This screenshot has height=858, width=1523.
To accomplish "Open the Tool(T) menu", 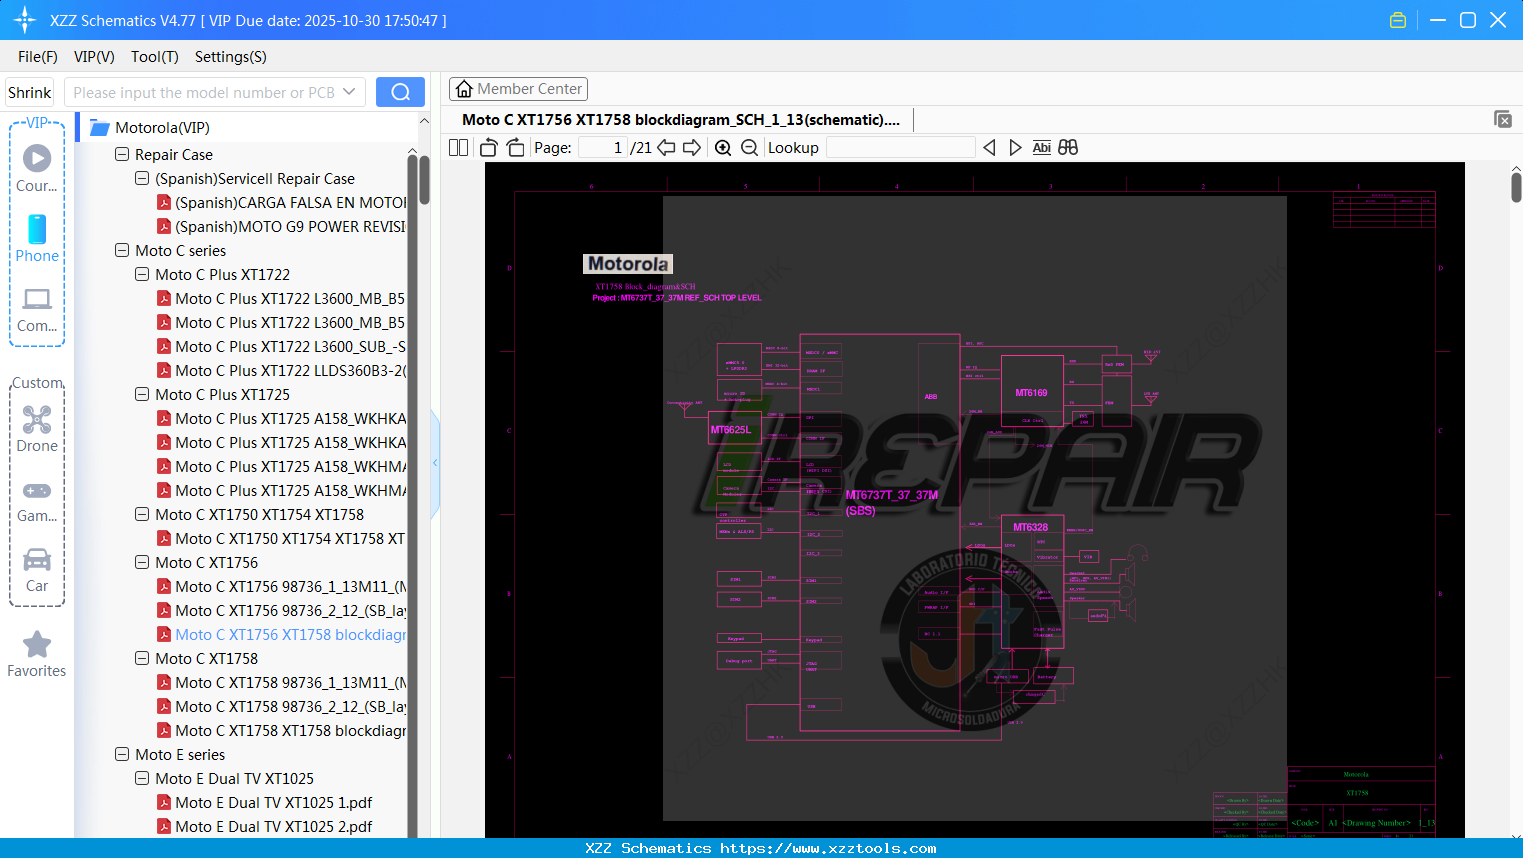I will (154, 57).
